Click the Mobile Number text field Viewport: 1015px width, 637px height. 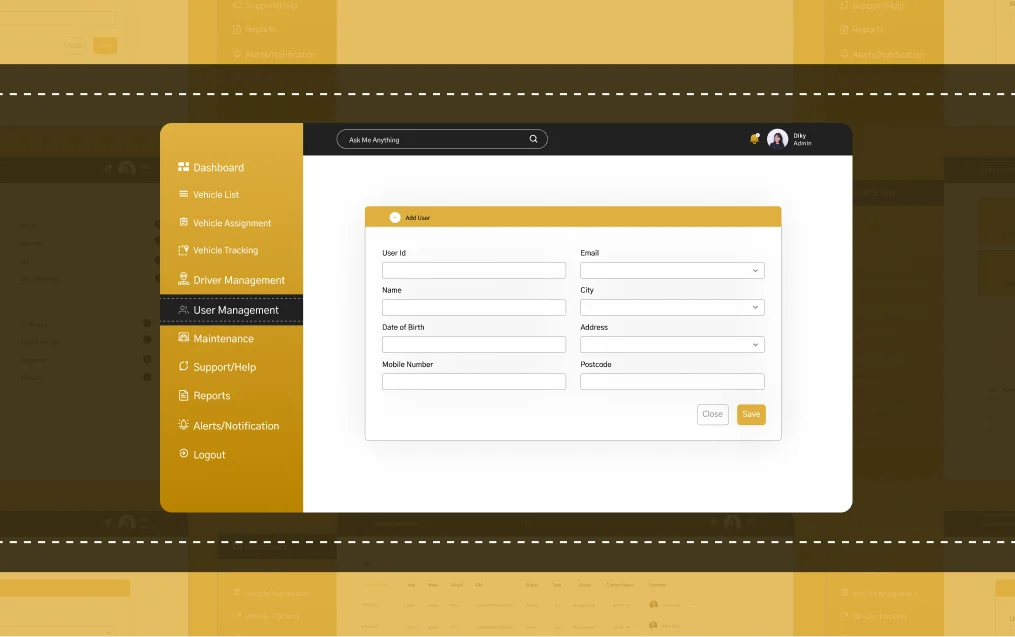click(x=473, y=382)
